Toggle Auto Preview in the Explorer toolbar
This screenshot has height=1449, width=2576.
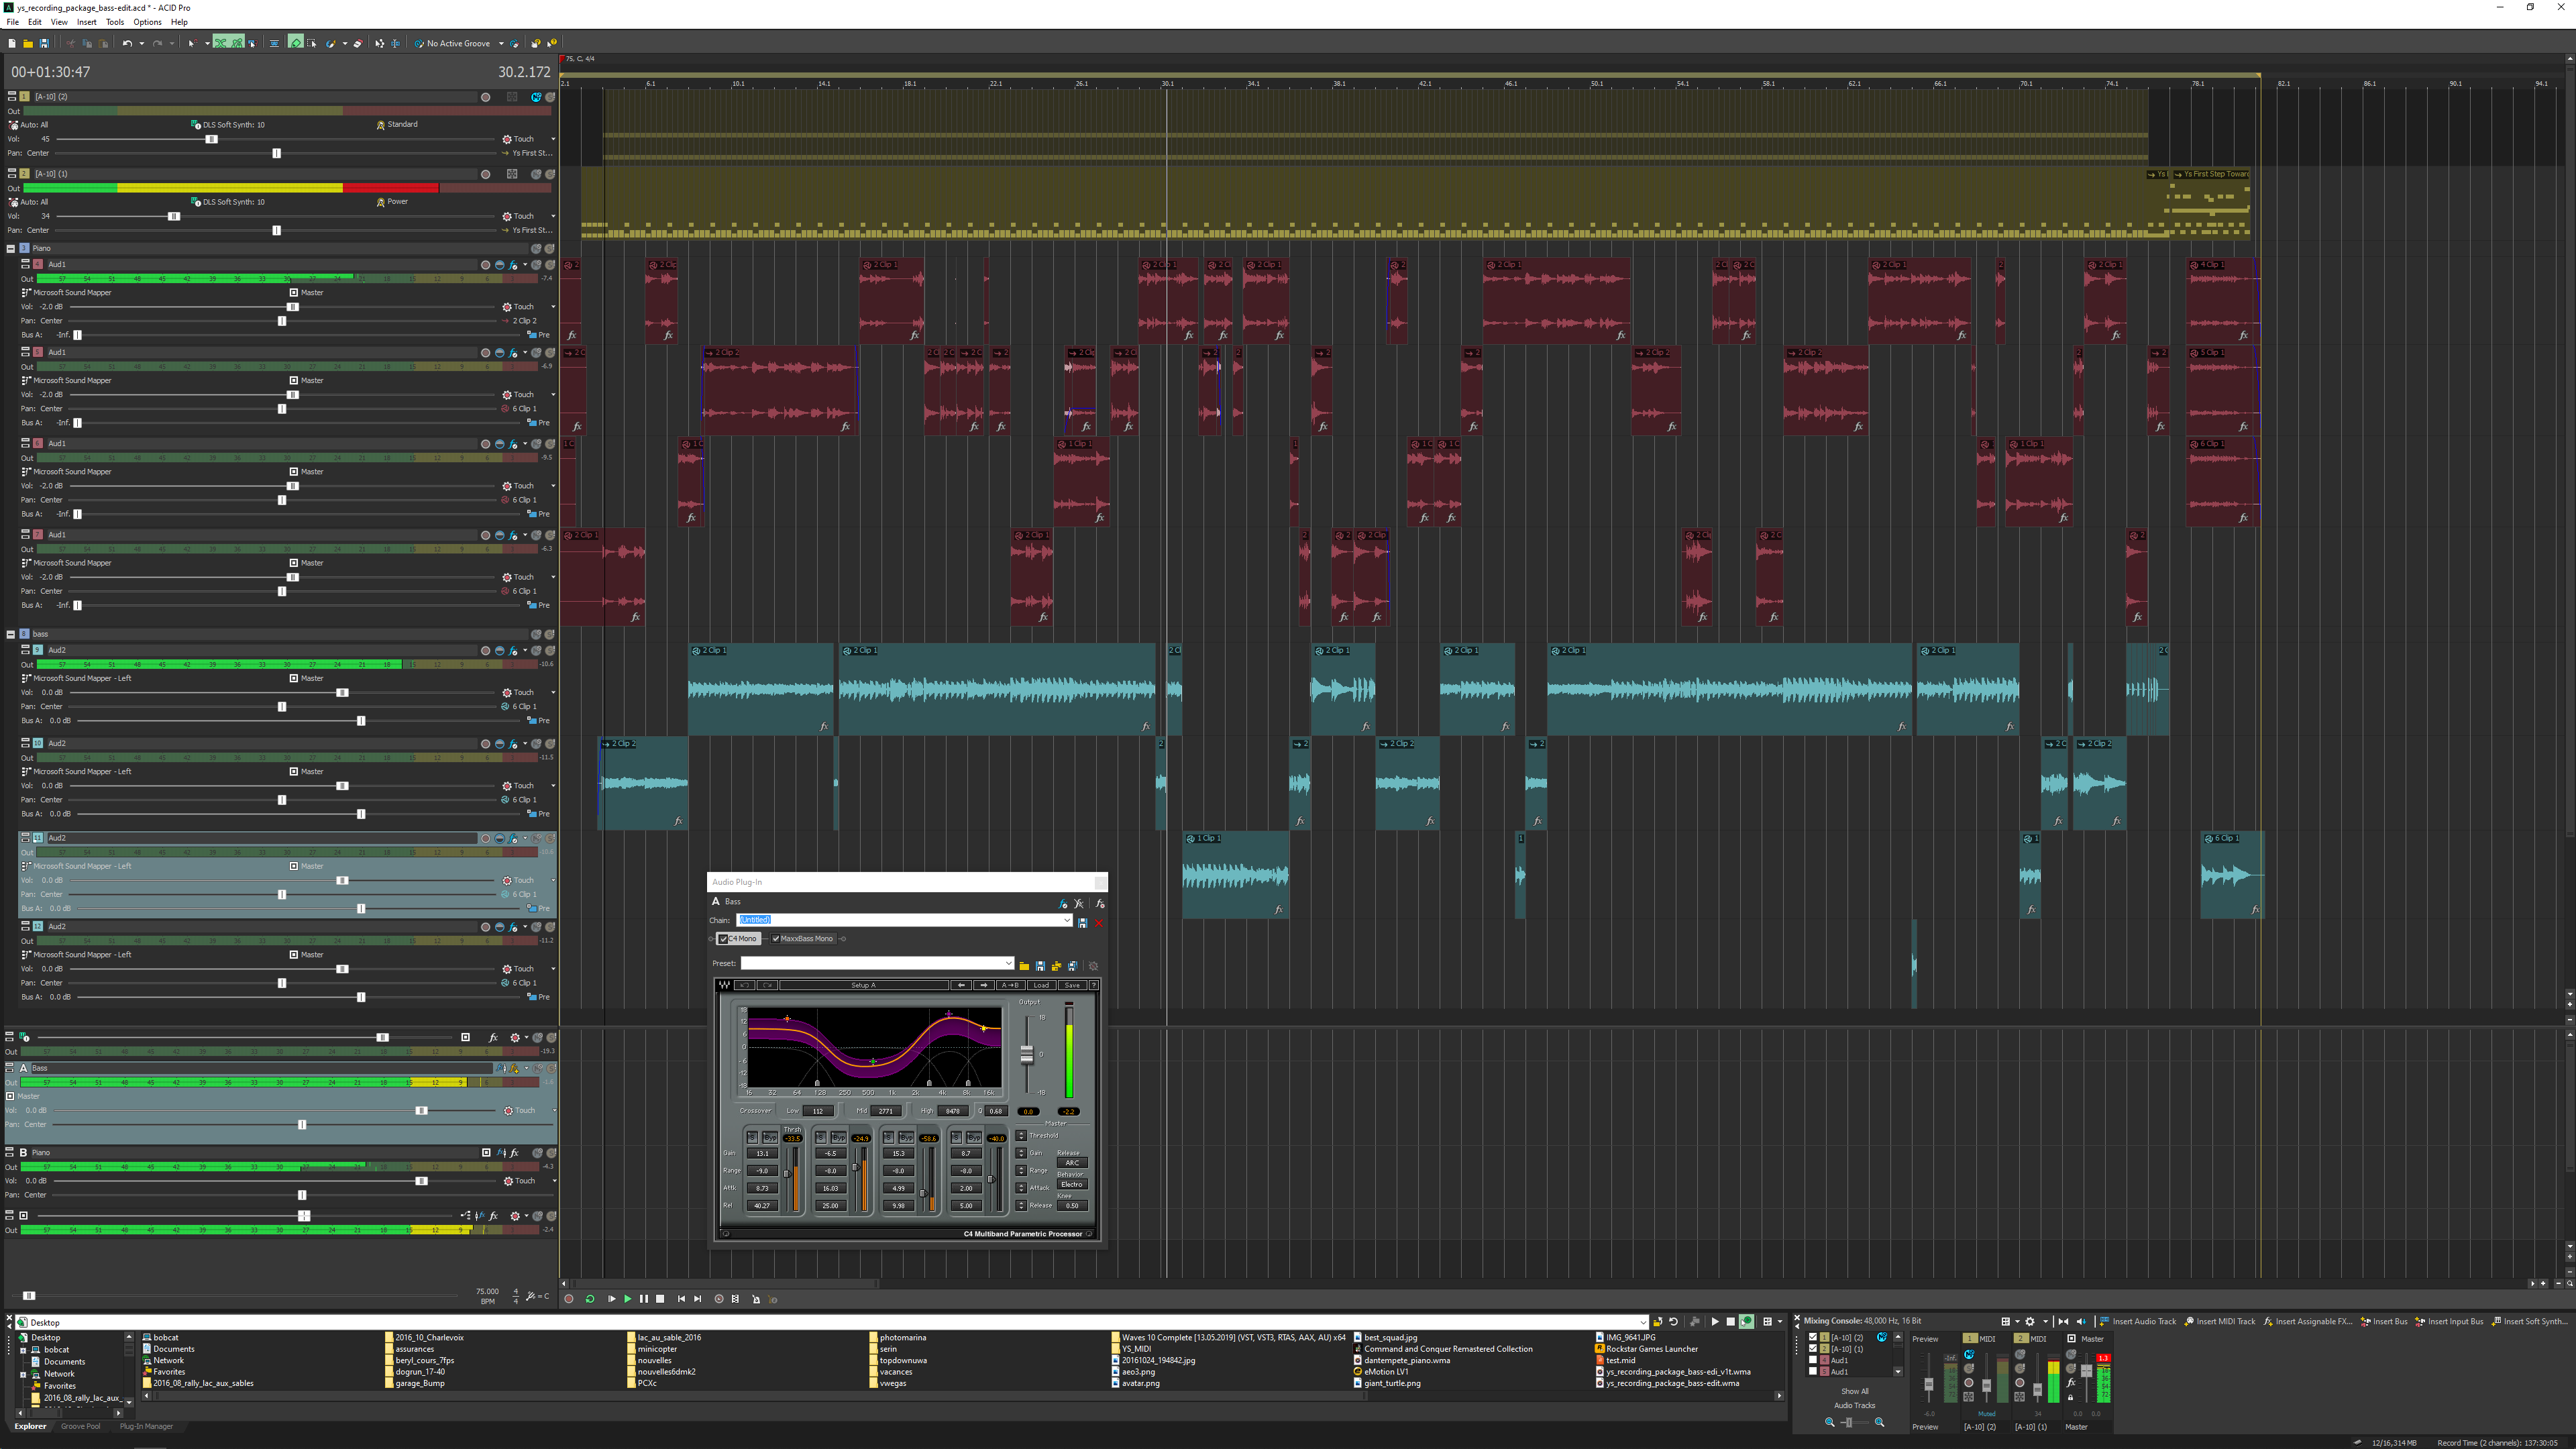(x=1747, y=1322)
